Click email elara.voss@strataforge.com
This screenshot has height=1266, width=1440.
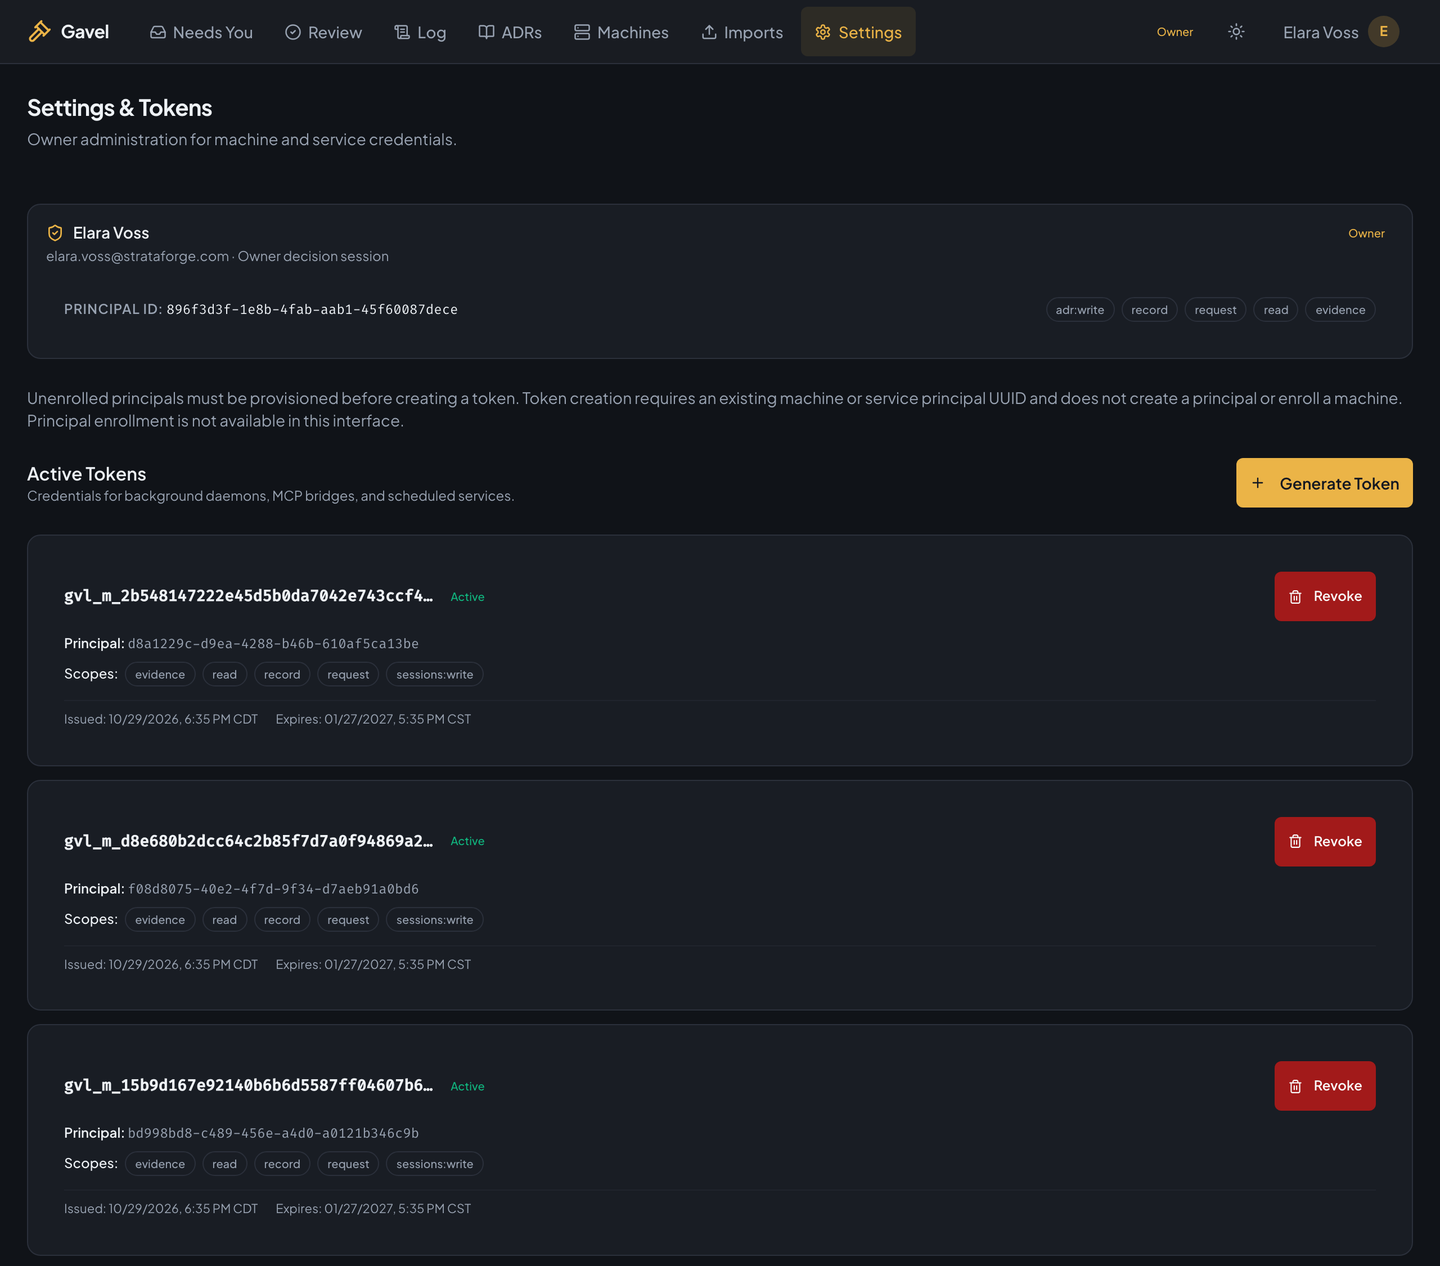138,256
